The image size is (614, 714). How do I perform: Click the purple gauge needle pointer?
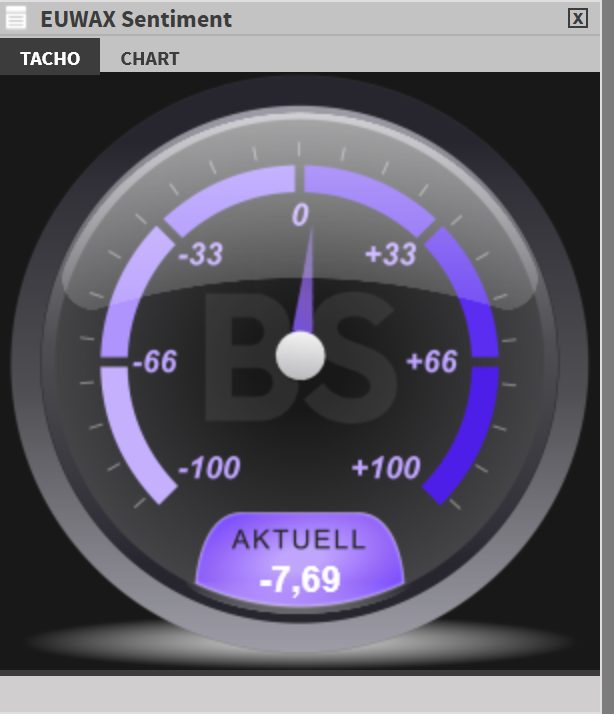click(x=305, y=280)
